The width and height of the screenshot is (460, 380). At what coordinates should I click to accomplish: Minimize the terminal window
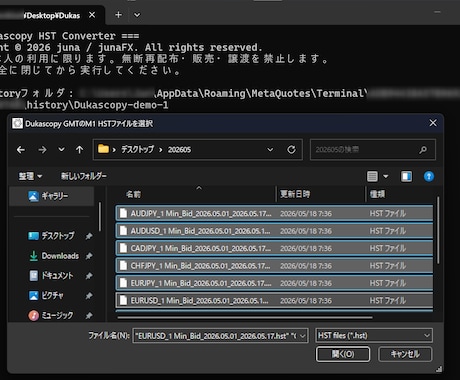(437, 12)
